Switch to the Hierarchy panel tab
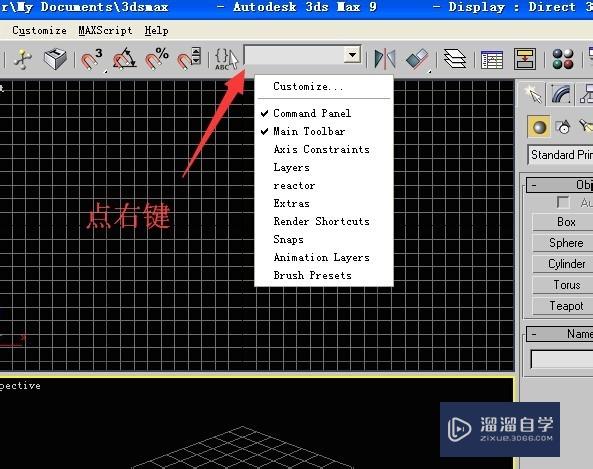This screenshot has height=469, width=593. pyautogui.click(x=585, y=94)
